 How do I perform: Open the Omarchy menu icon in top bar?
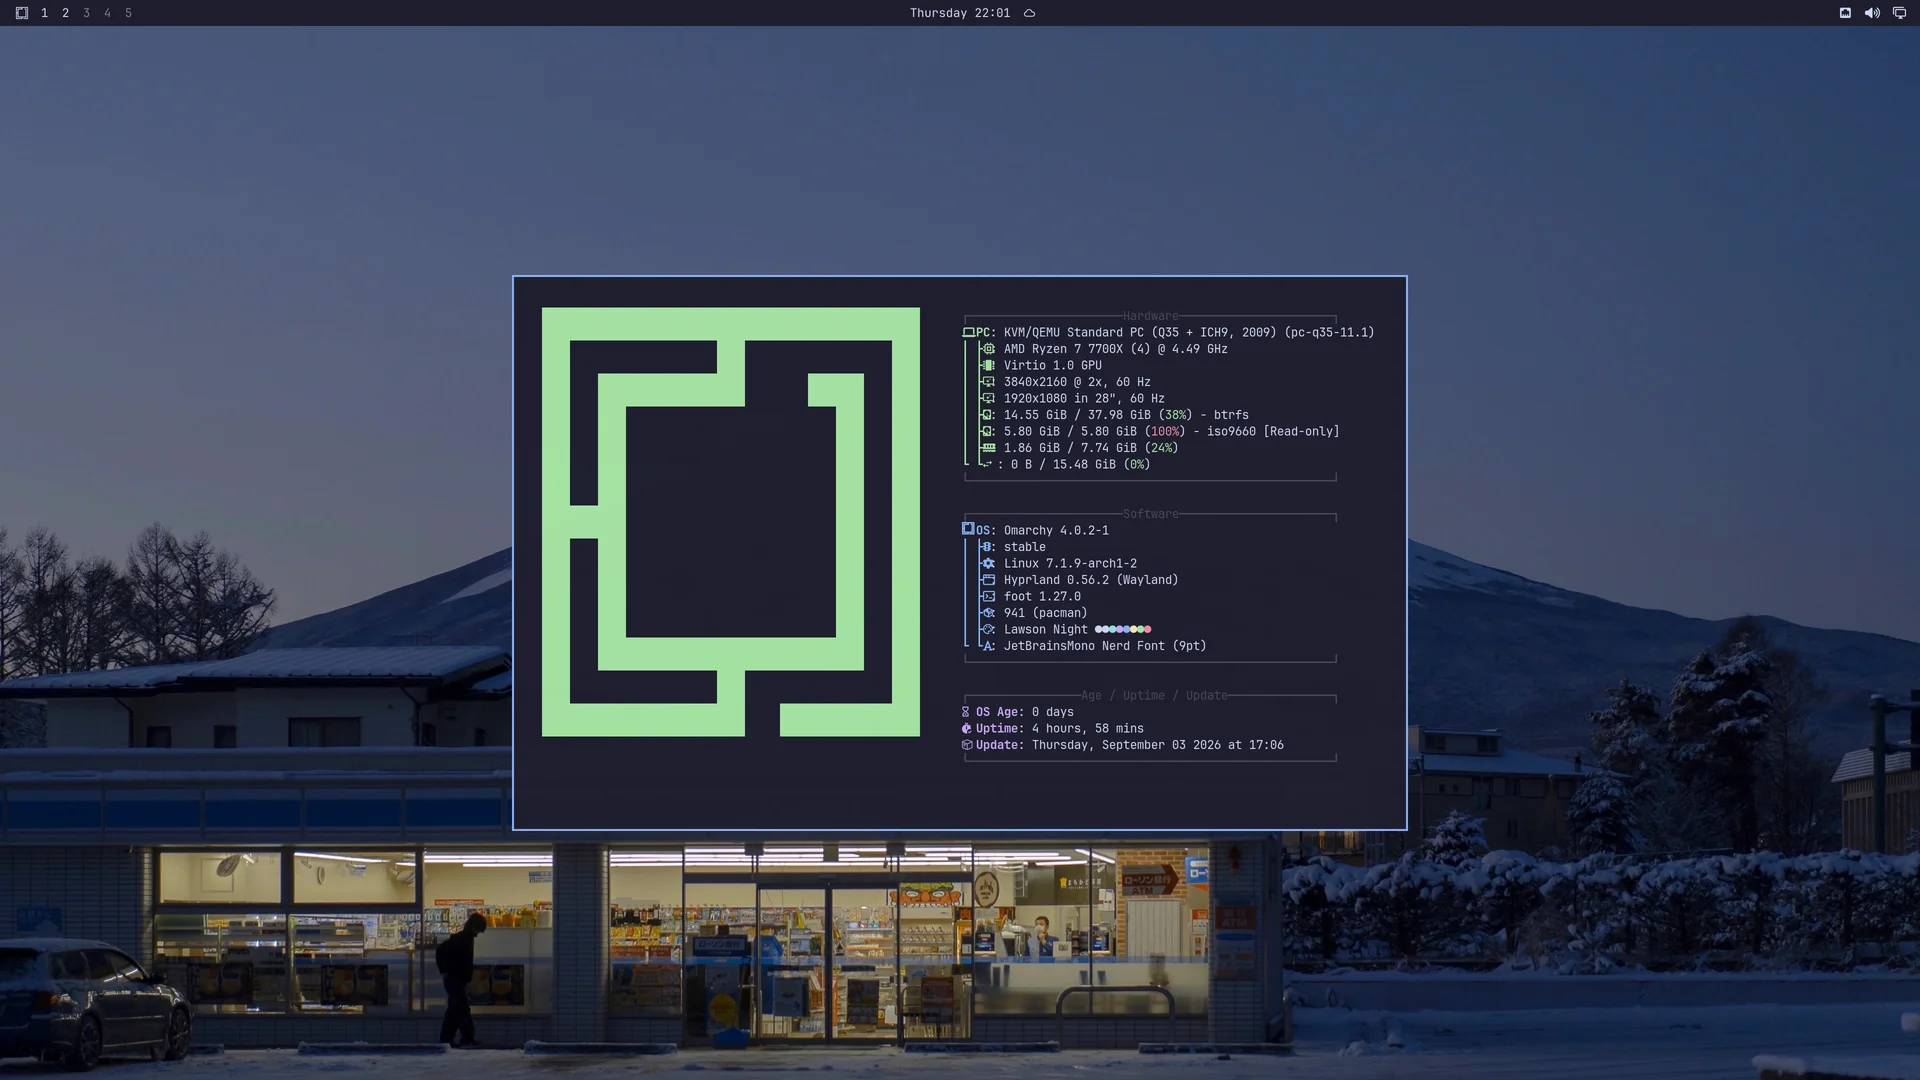pos(21,13)
